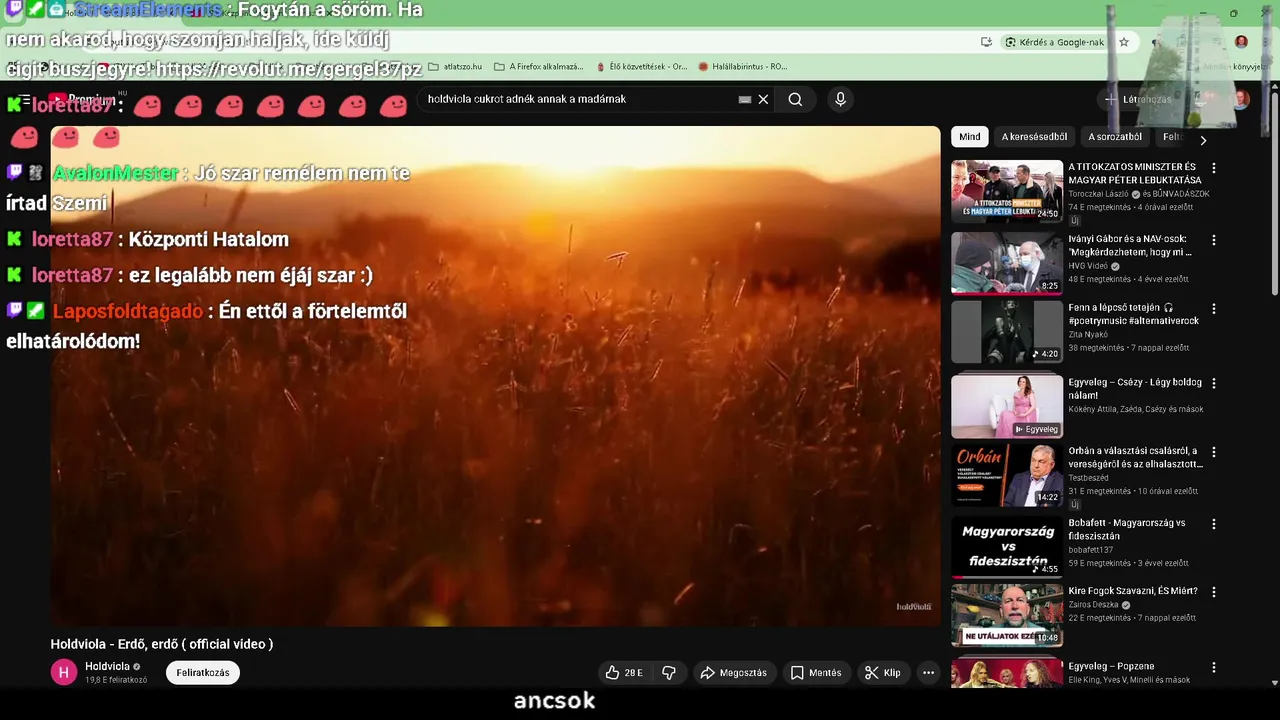The height and width of the screenshot is (720, 1280).
Task: Open 'A Firefox alkalmazá...' bookmark folder
Action: (539, 67)
